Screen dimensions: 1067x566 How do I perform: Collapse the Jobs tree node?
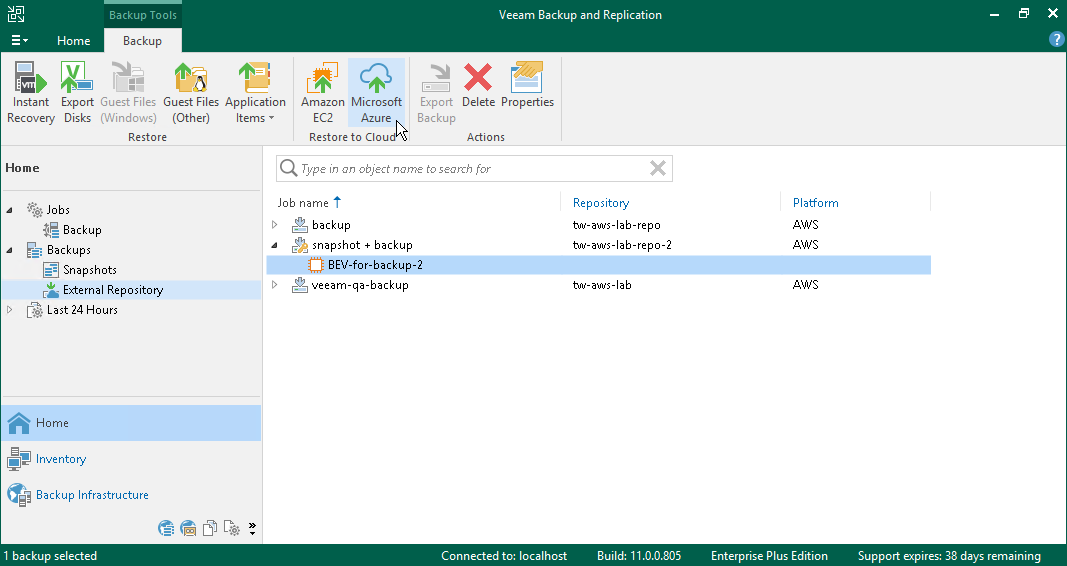click(10, 210)
